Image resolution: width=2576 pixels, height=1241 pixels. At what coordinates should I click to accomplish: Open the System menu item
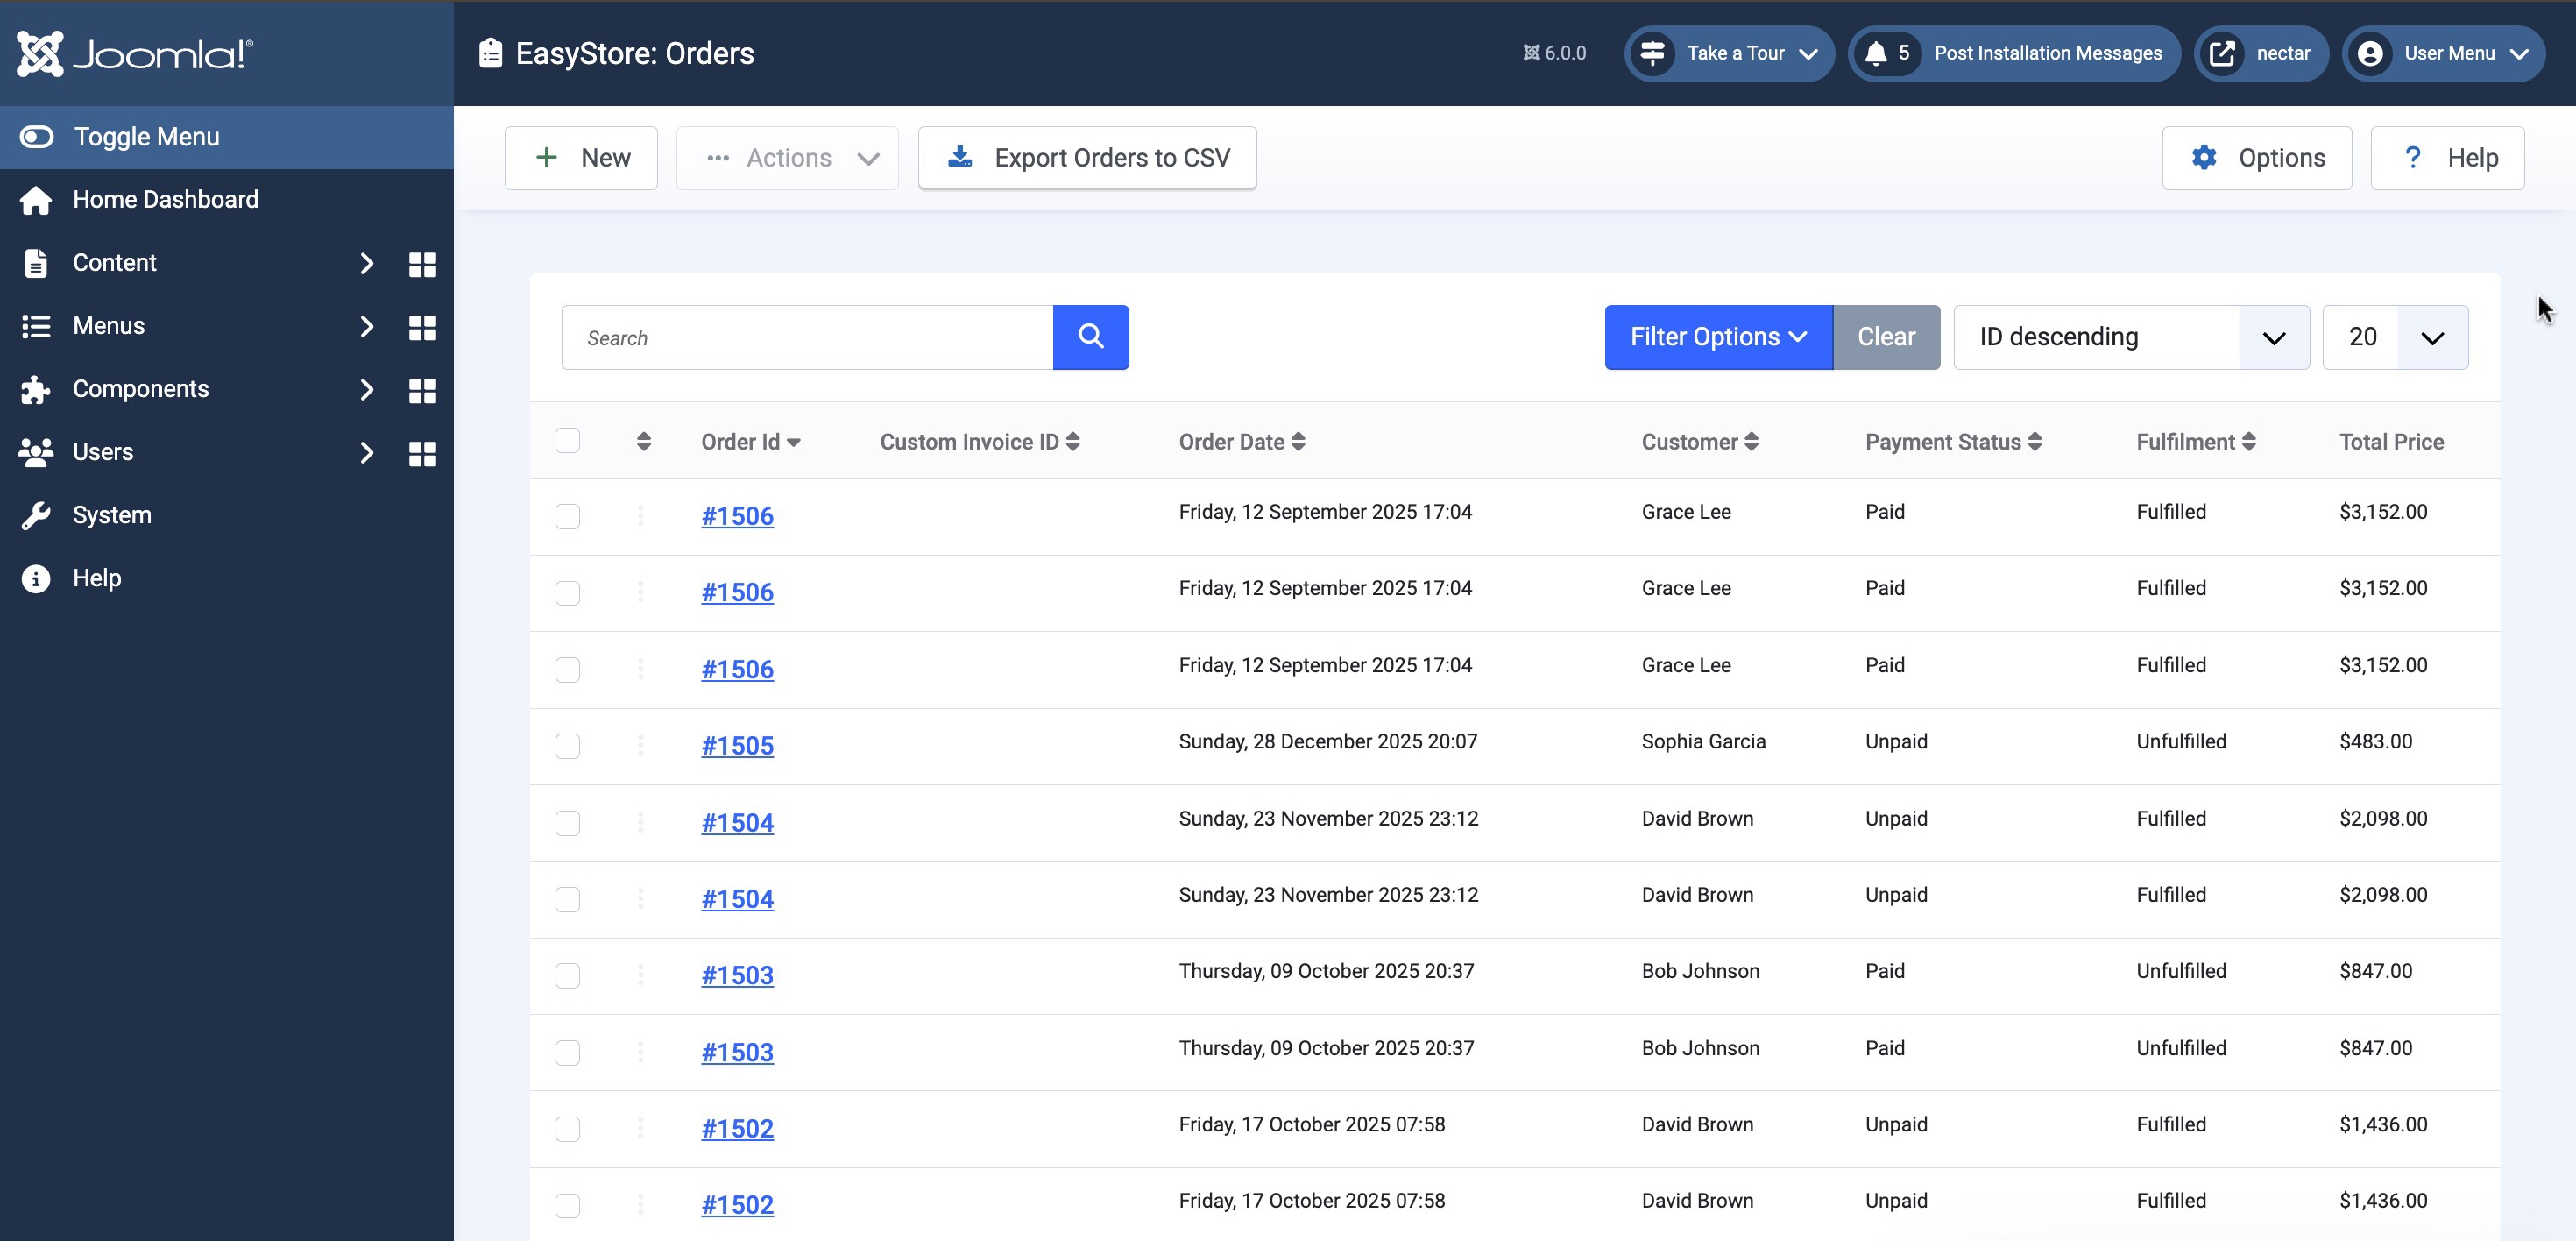point(112,515)
